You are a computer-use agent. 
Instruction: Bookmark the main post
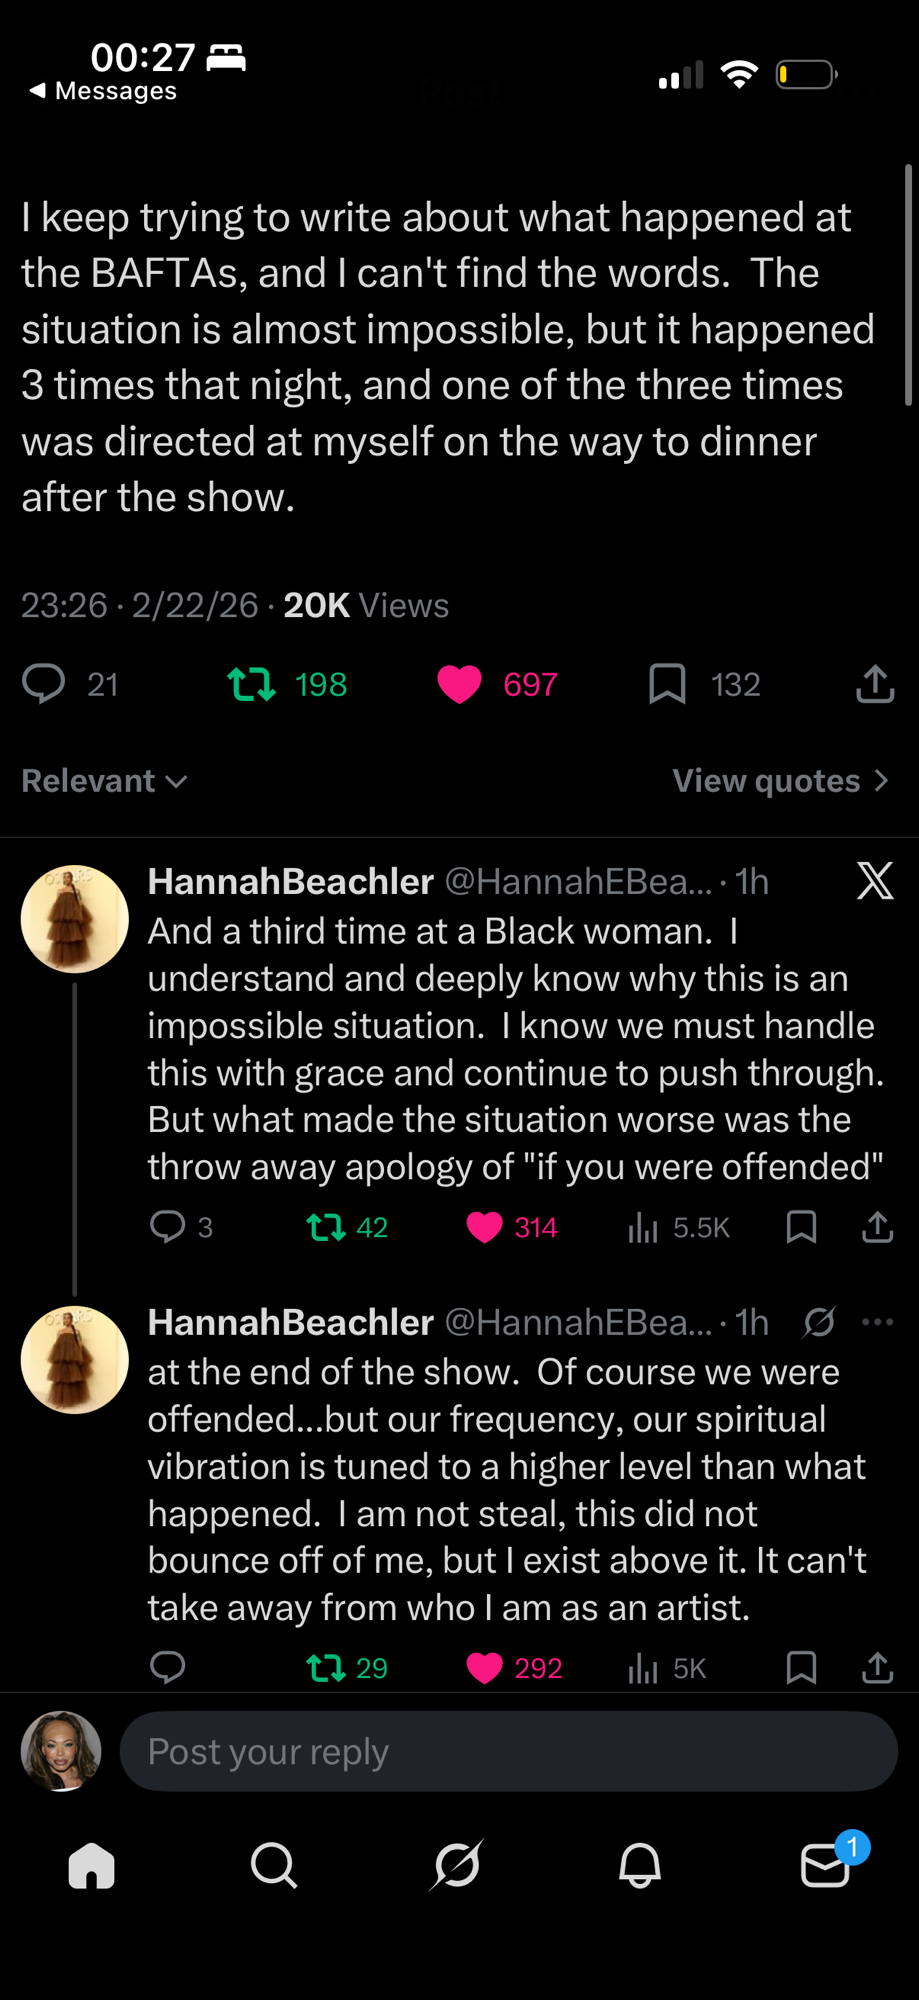point(667,684)
